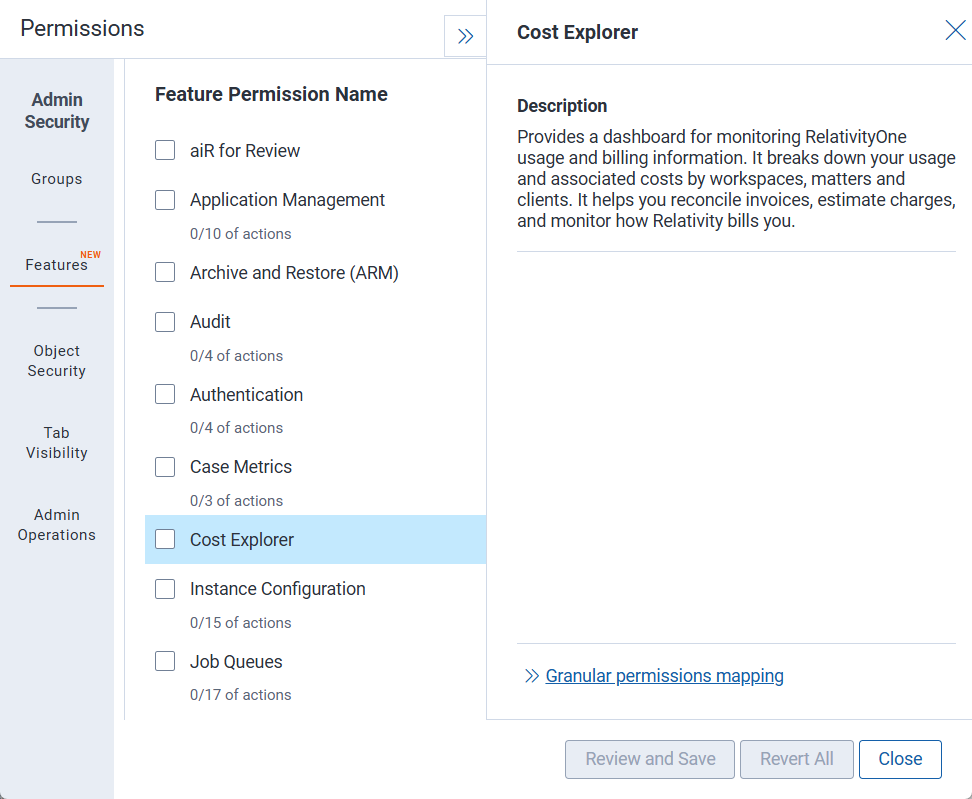Collapse the details panel with double-chevron icon
The height and width of the screenshot is (799, 972).
pyautogui.click(x=465, y=37)
